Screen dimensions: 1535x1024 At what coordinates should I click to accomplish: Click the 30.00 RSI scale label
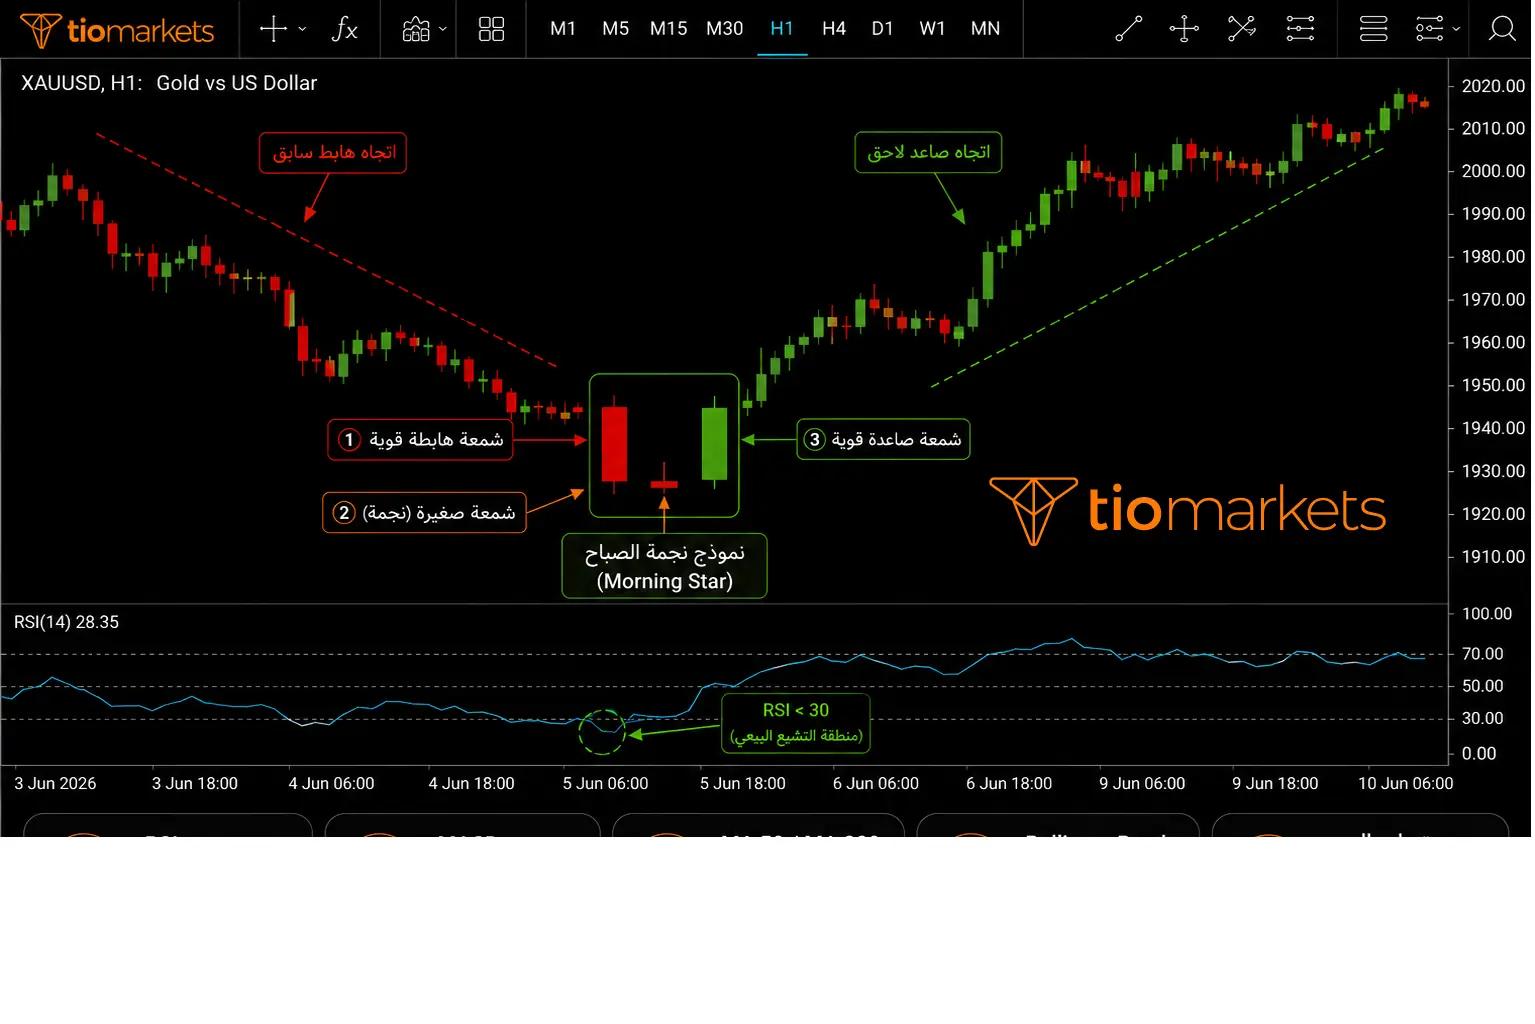pos(1483,718)
